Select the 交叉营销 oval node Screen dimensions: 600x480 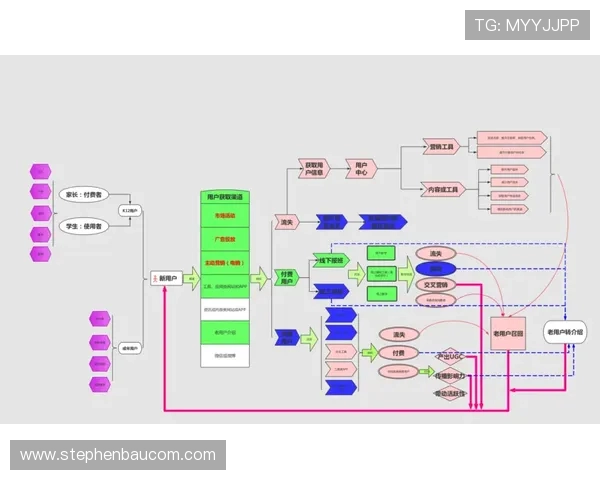(x=435, y=284)
